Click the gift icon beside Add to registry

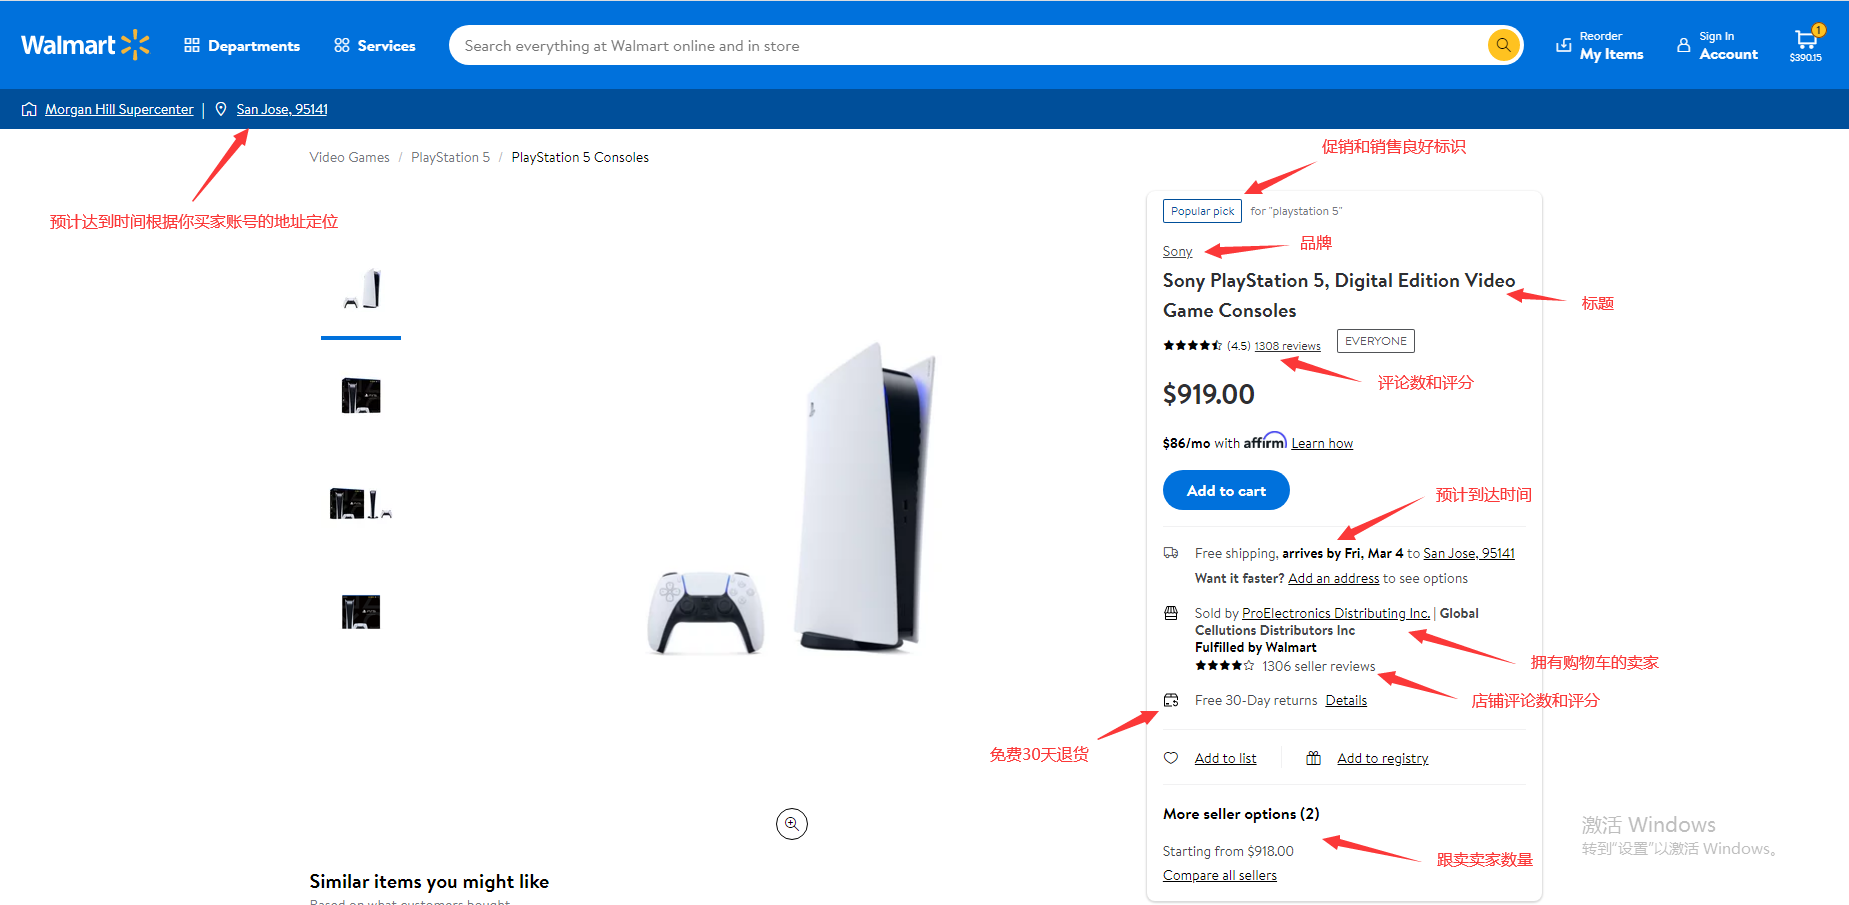1314,758
